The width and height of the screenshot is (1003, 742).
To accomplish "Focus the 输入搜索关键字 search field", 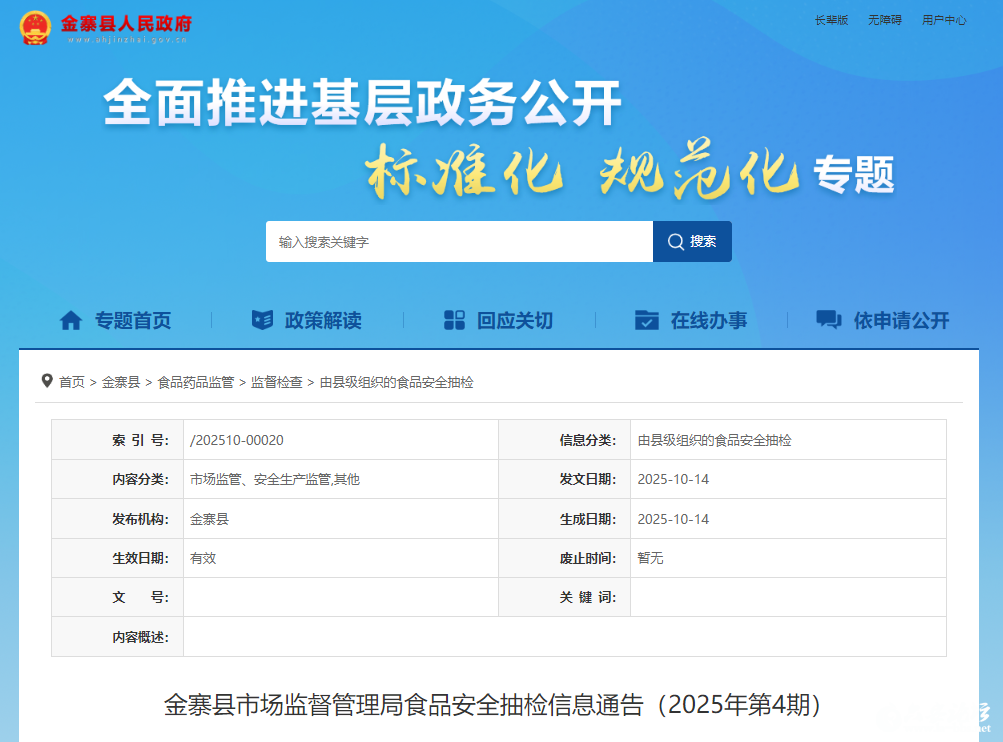I will (459, 242).
